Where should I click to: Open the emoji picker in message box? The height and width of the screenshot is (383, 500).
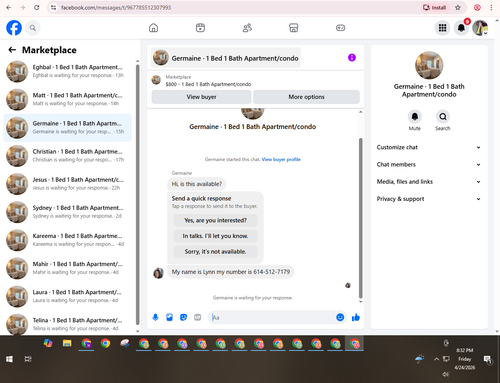point(340,317)
